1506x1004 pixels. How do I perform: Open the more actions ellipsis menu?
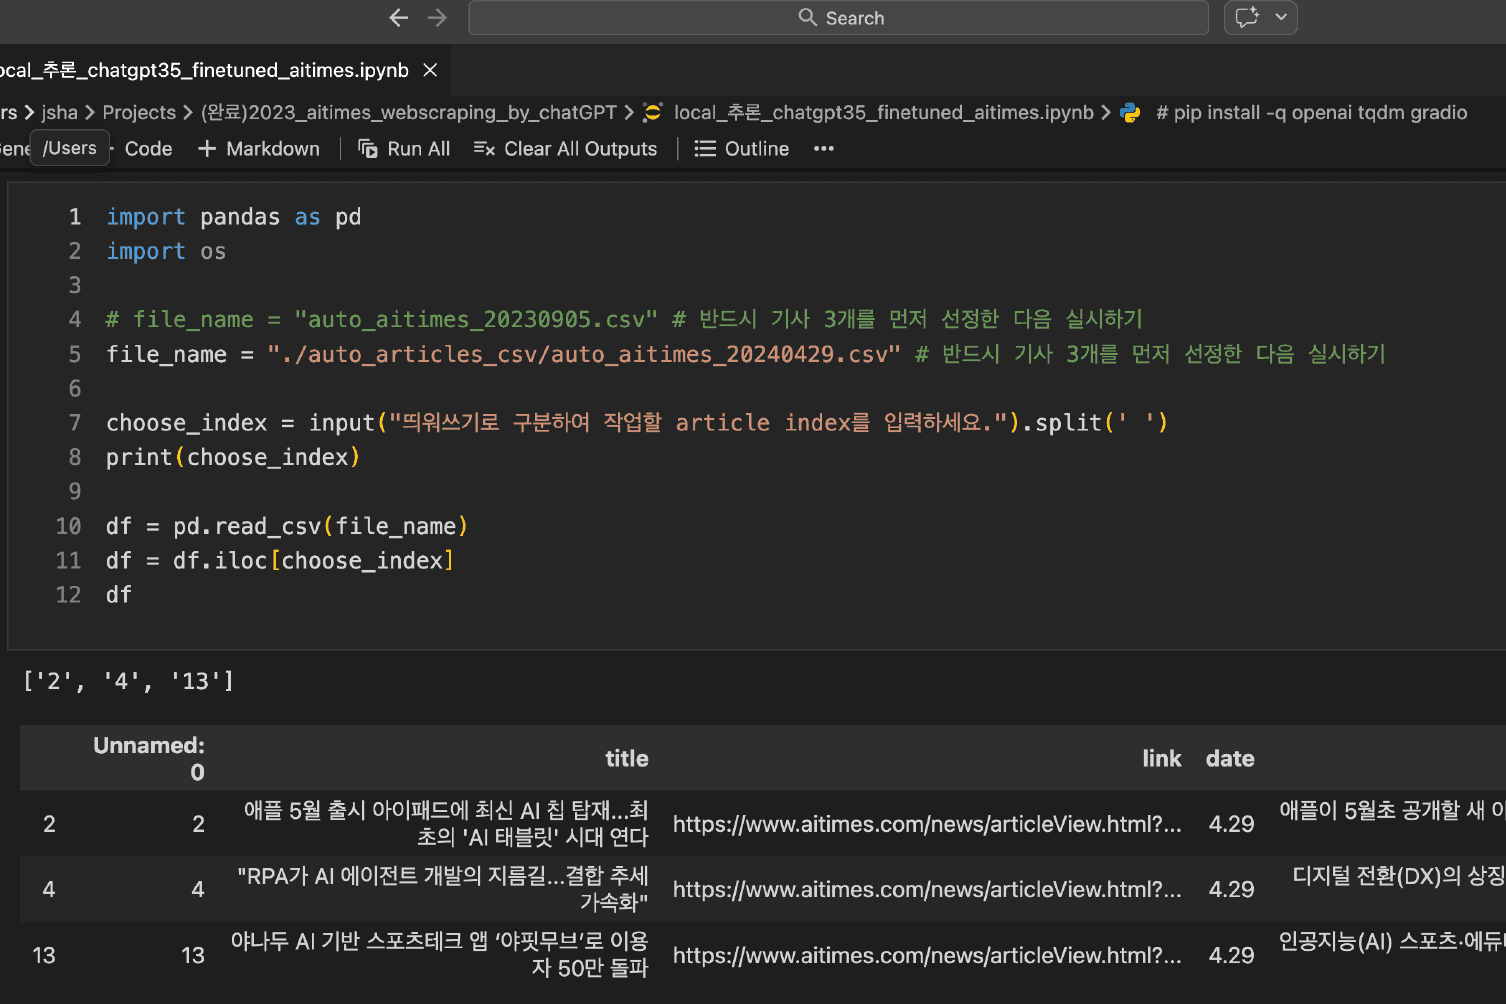(x=823, y=149)
